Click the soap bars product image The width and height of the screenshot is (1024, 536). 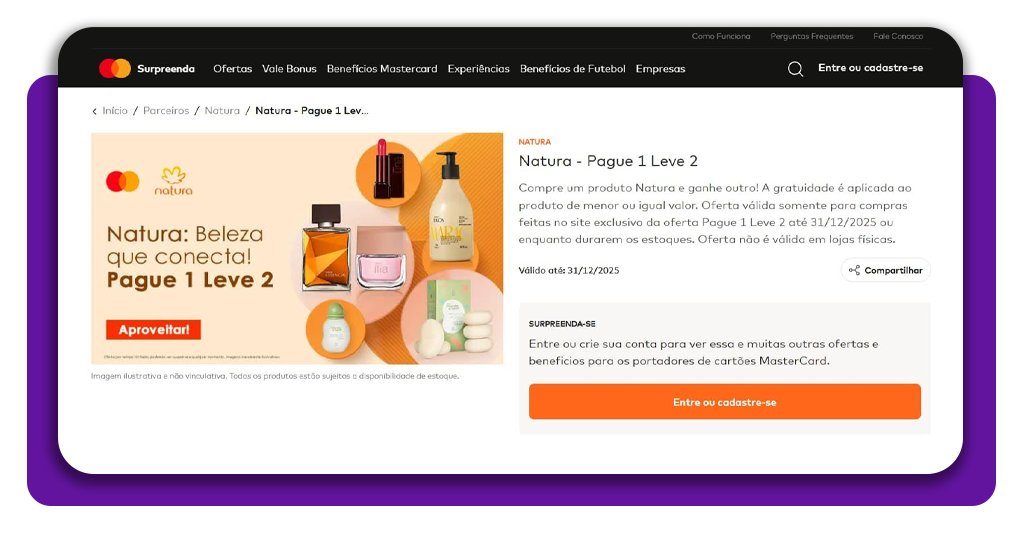click(455, 317)
